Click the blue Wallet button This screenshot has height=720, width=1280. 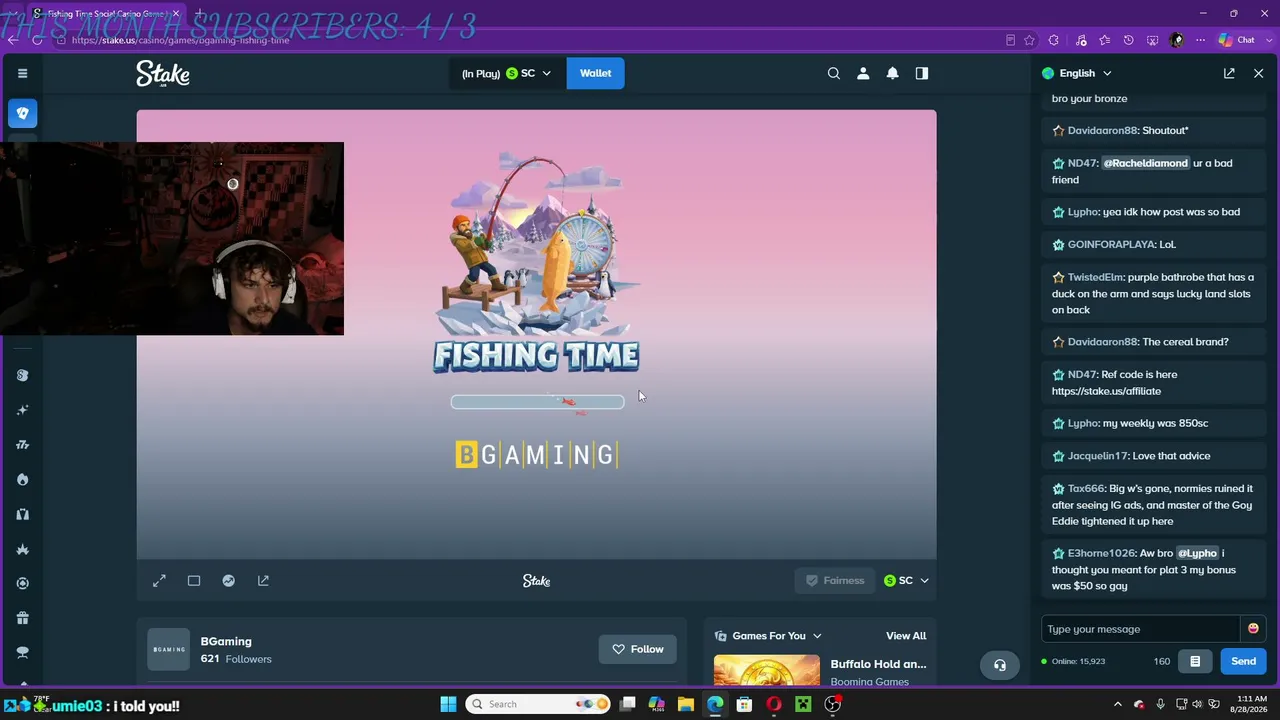point(595,73)
